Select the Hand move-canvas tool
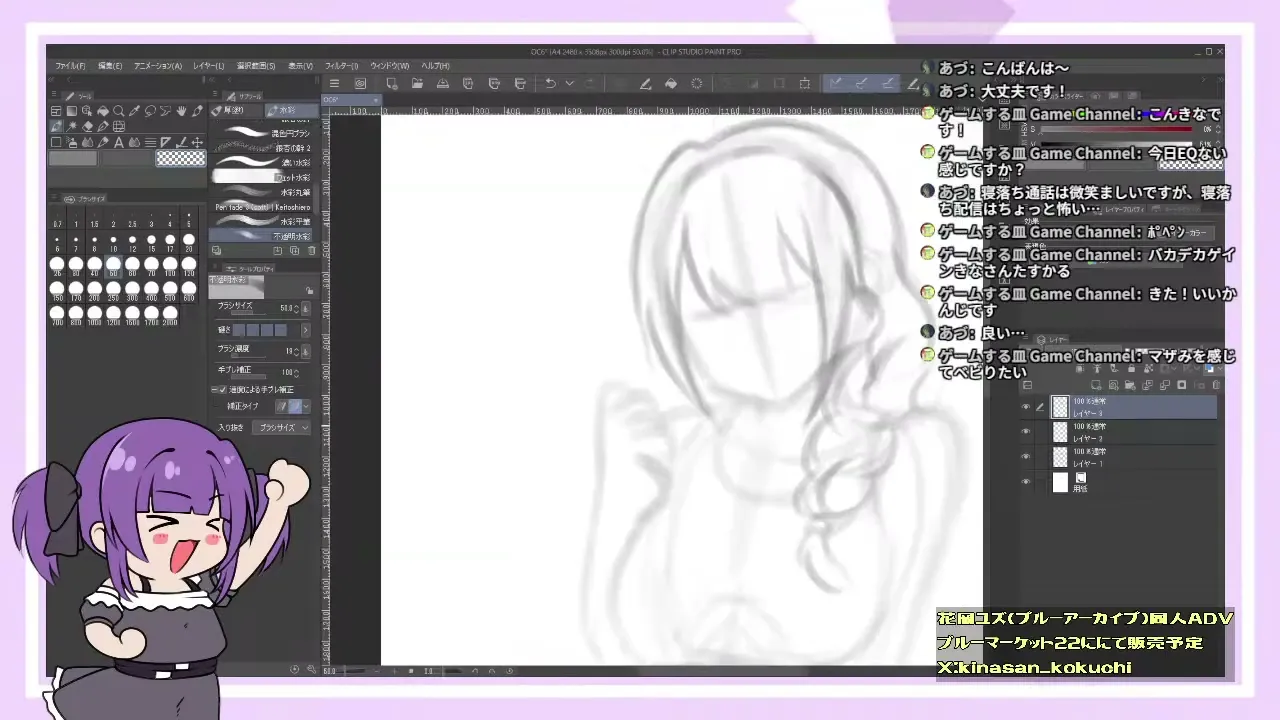This screenshot has height=720, width=1280. pos(181,111)
